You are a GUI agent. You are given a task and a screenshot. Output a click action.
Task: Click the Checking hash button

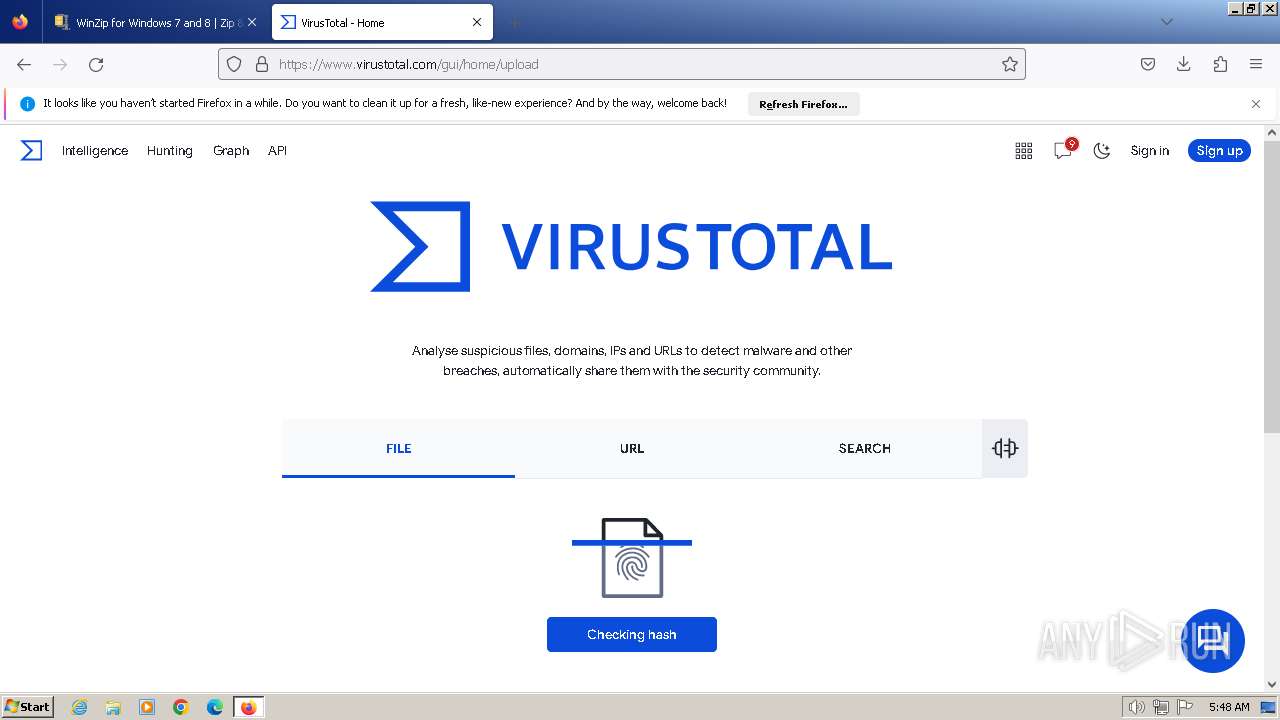tap(632, 635)
